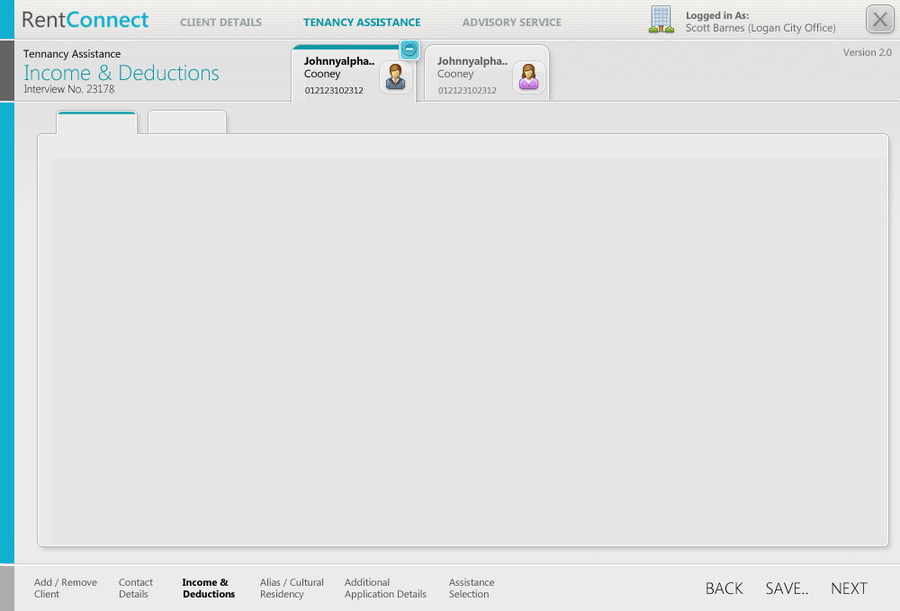Image resolution: width=900 pixels, height=611 pixels.
Task: Open the RentConnect home logo
Action: [83, 19]
